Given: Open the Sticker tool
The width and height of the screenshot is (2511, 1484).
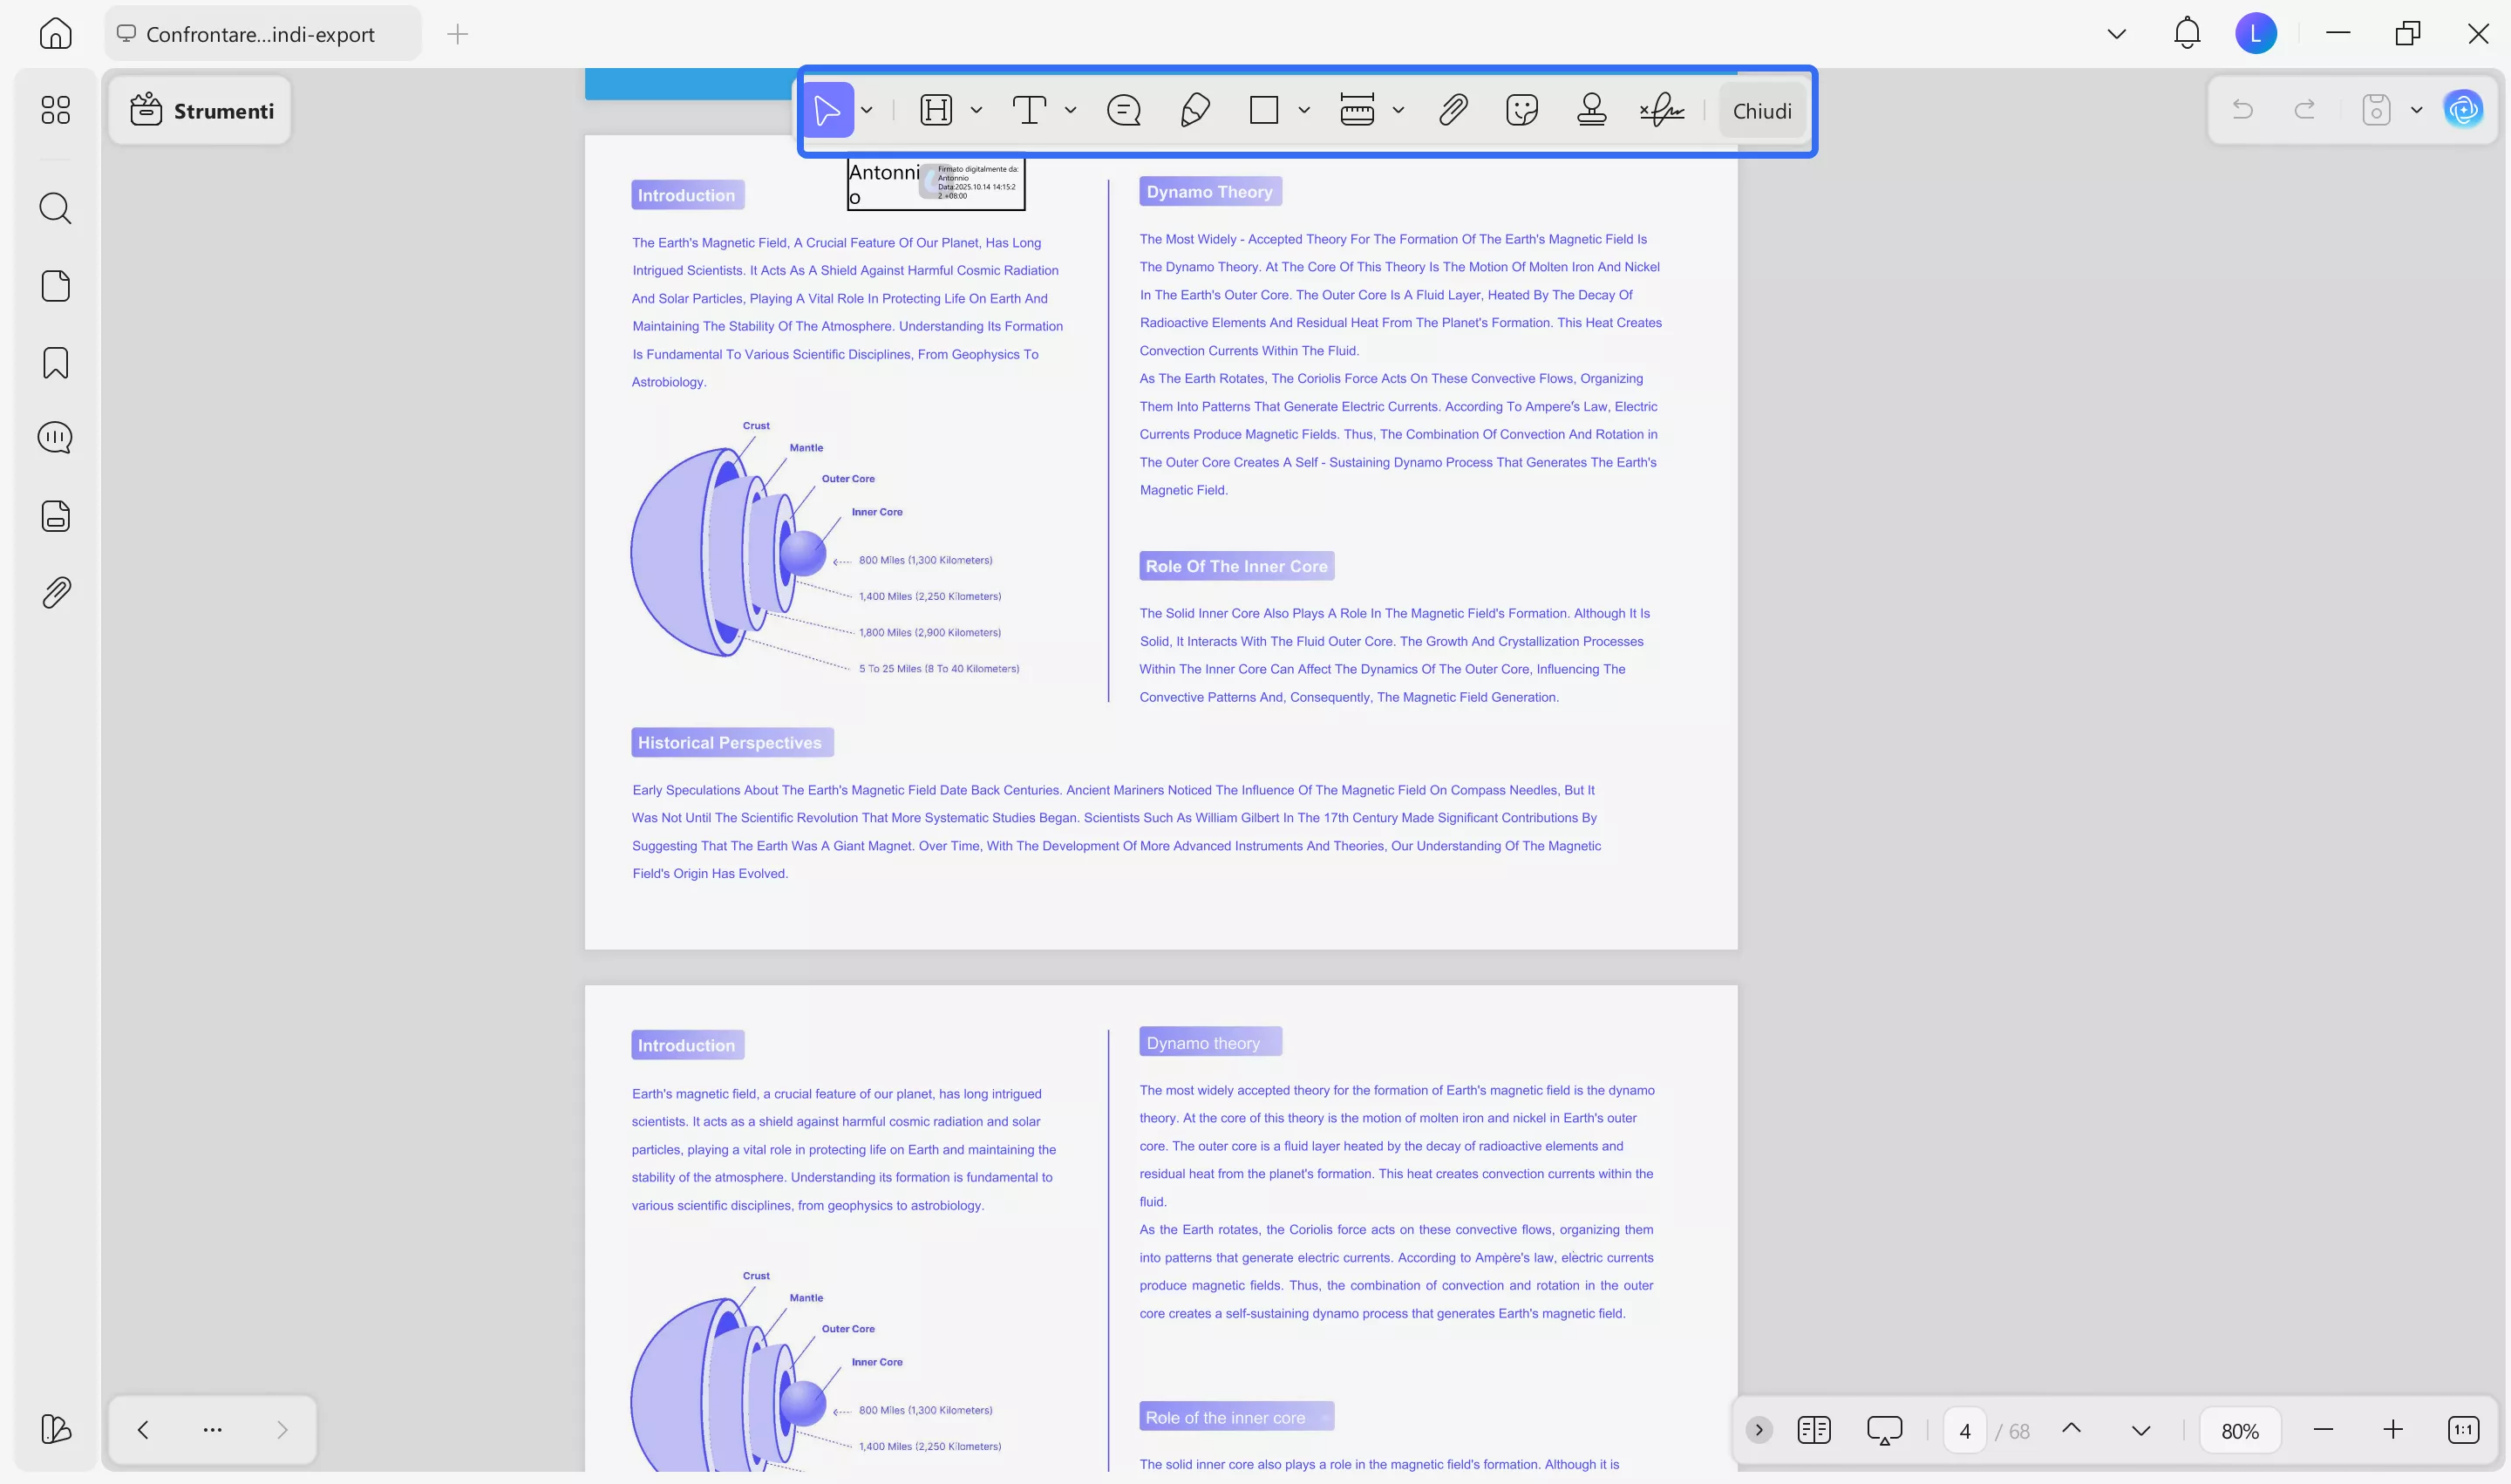Looking at the screenshot, I should pyautogui.click(x=1522, y=110).
